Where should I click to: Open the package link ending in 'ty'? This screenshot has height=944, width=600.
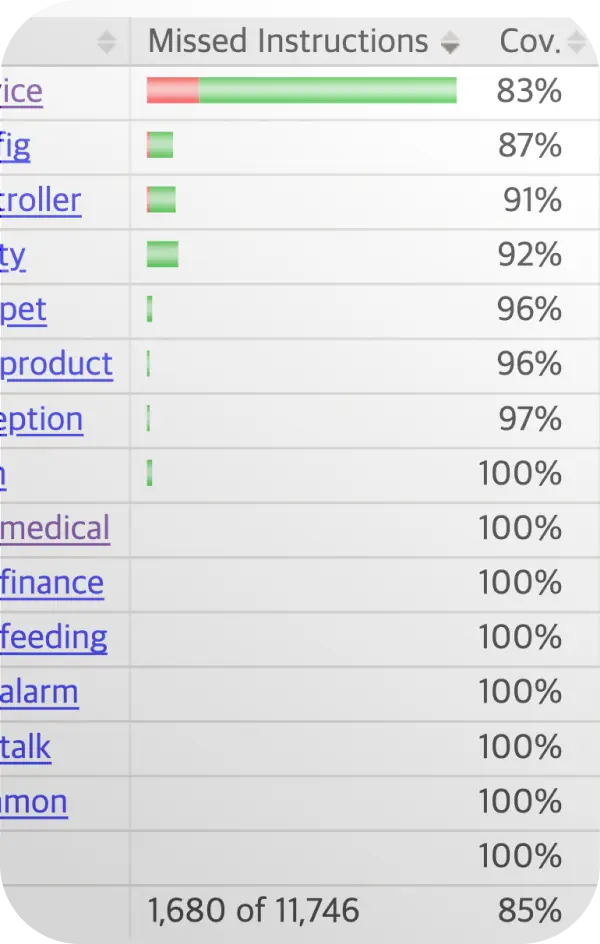(x=13, y=256)
